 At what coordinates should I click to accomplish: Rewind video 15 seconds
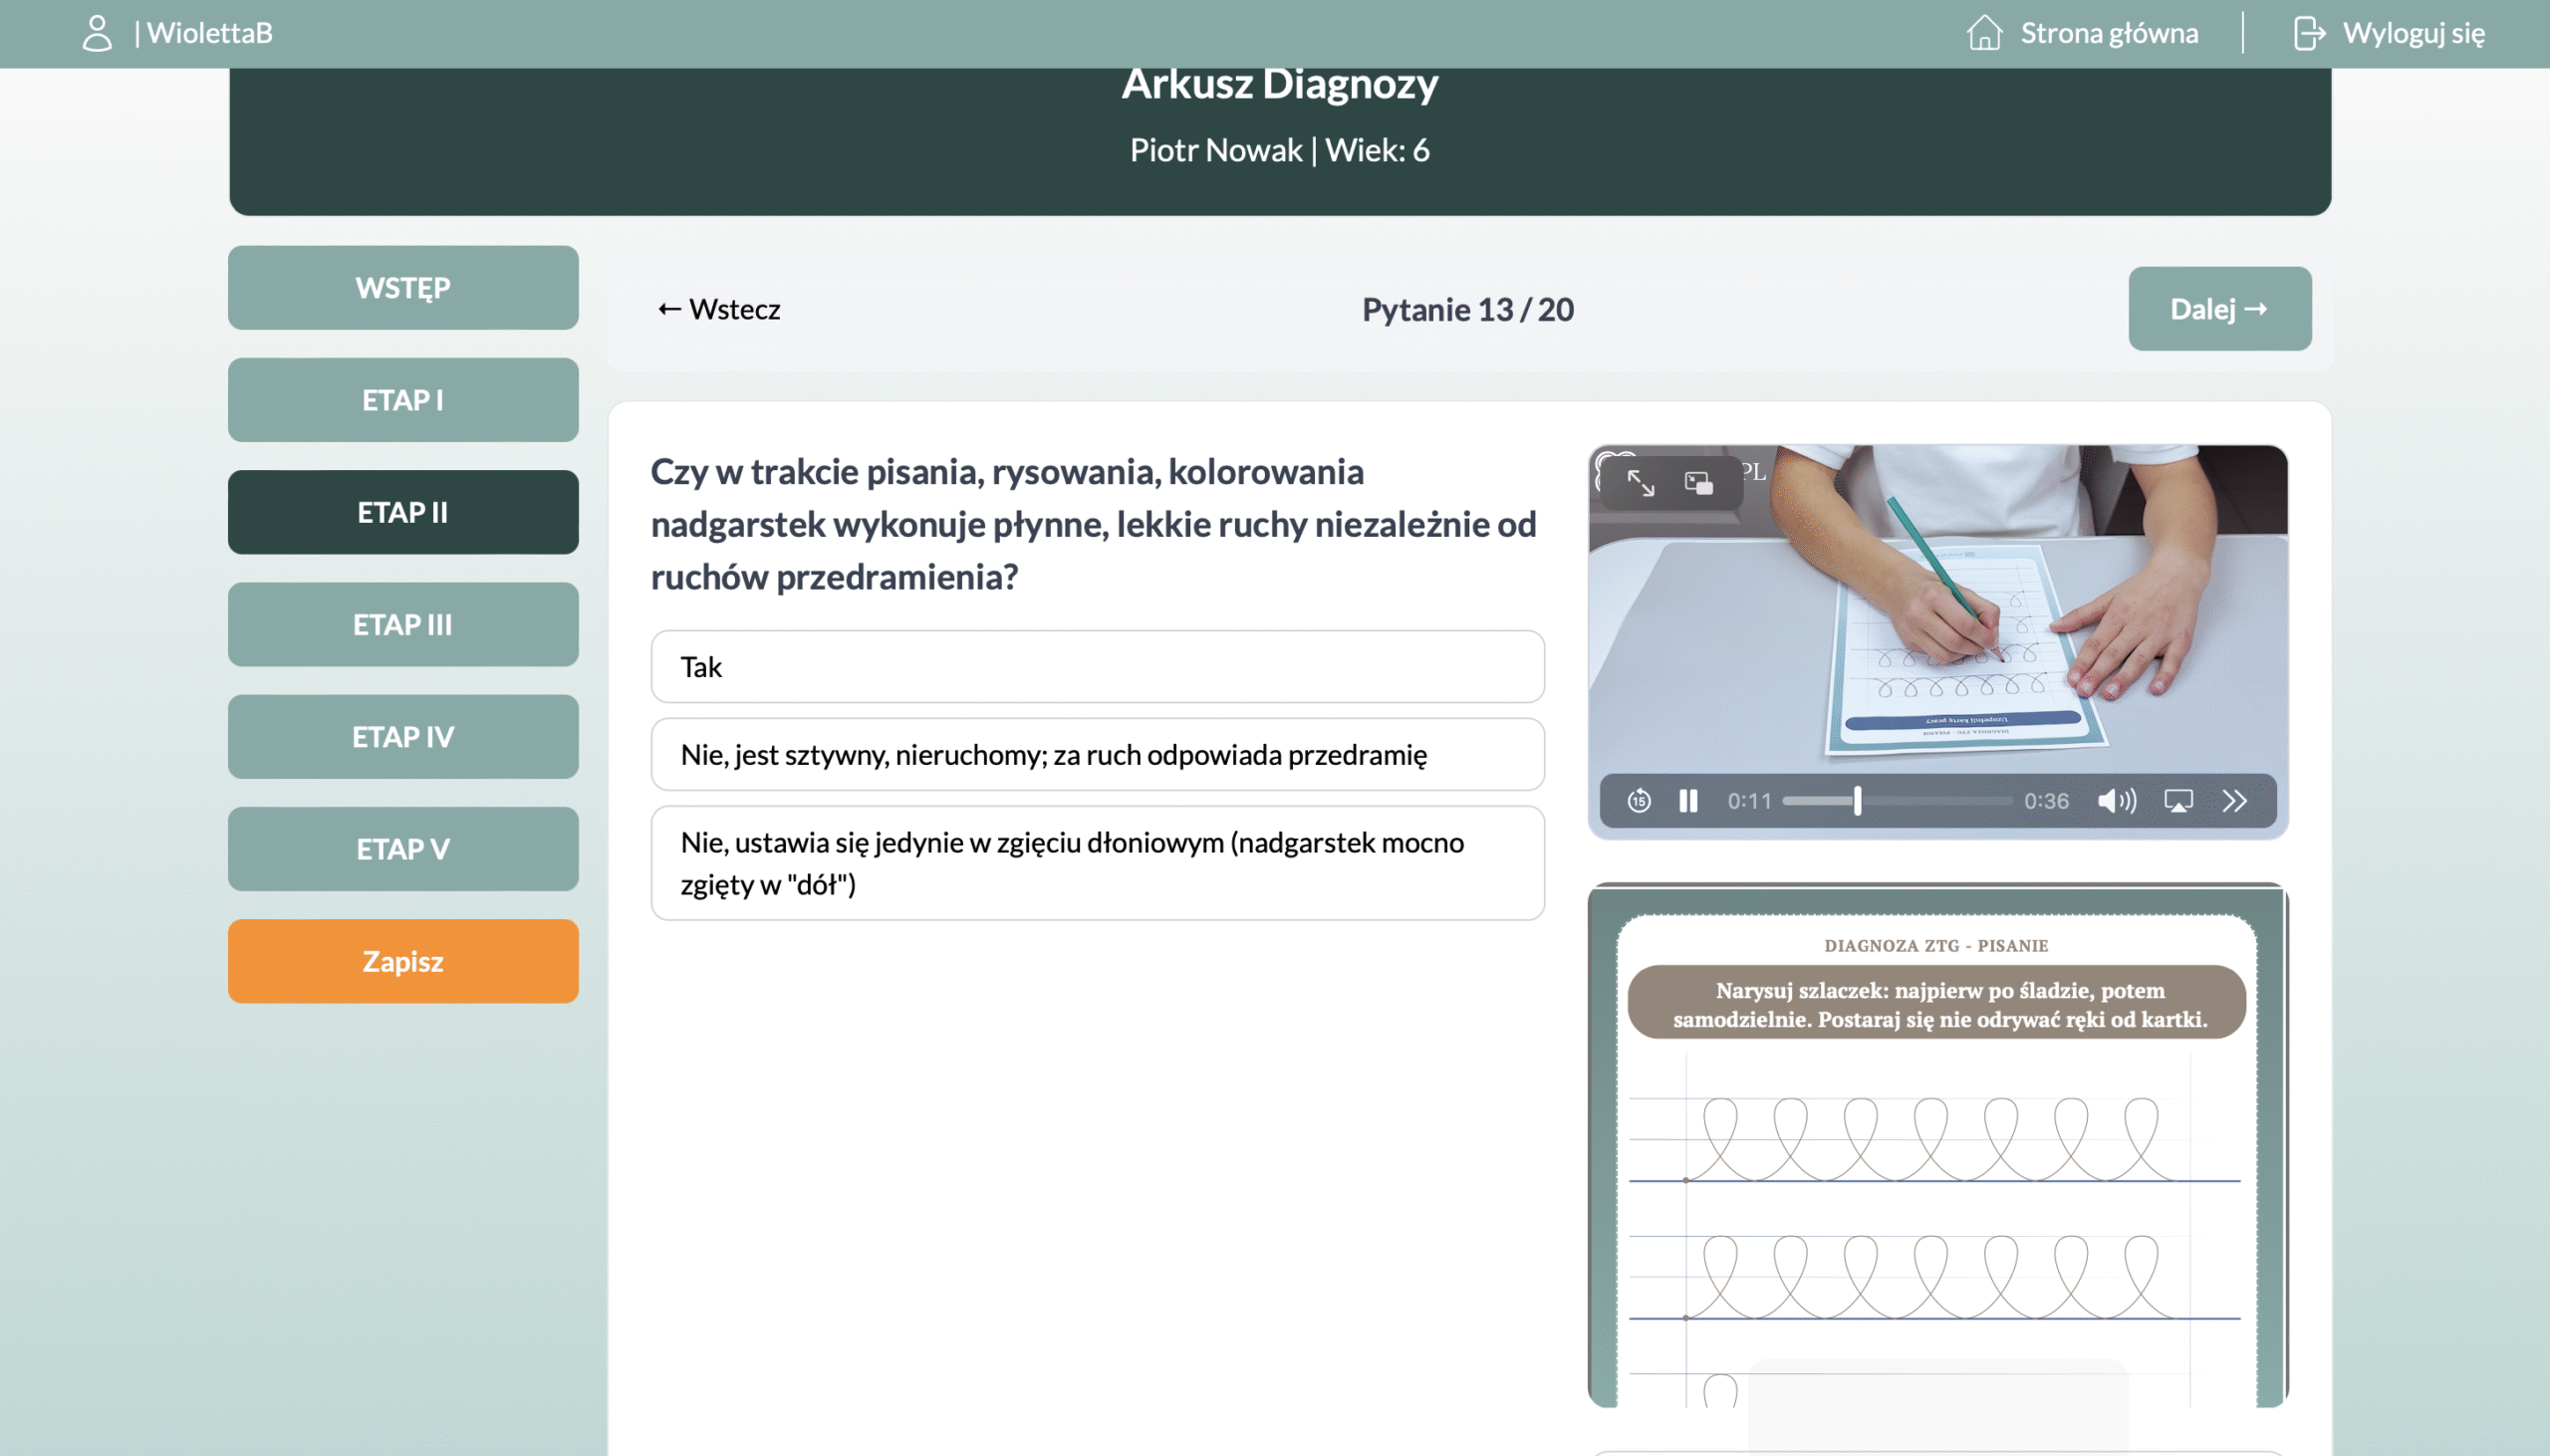point(1638,801)
